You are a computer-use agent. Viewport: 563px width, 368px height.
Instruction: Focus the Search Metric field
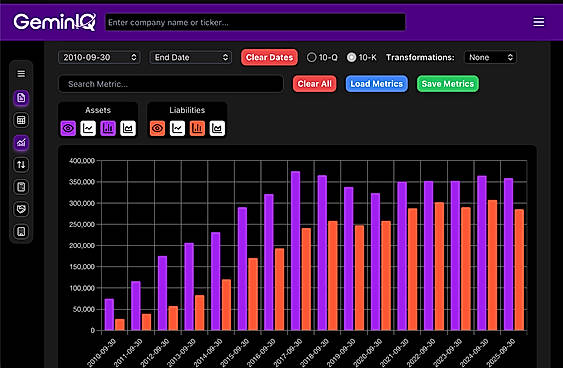[171, 84]
